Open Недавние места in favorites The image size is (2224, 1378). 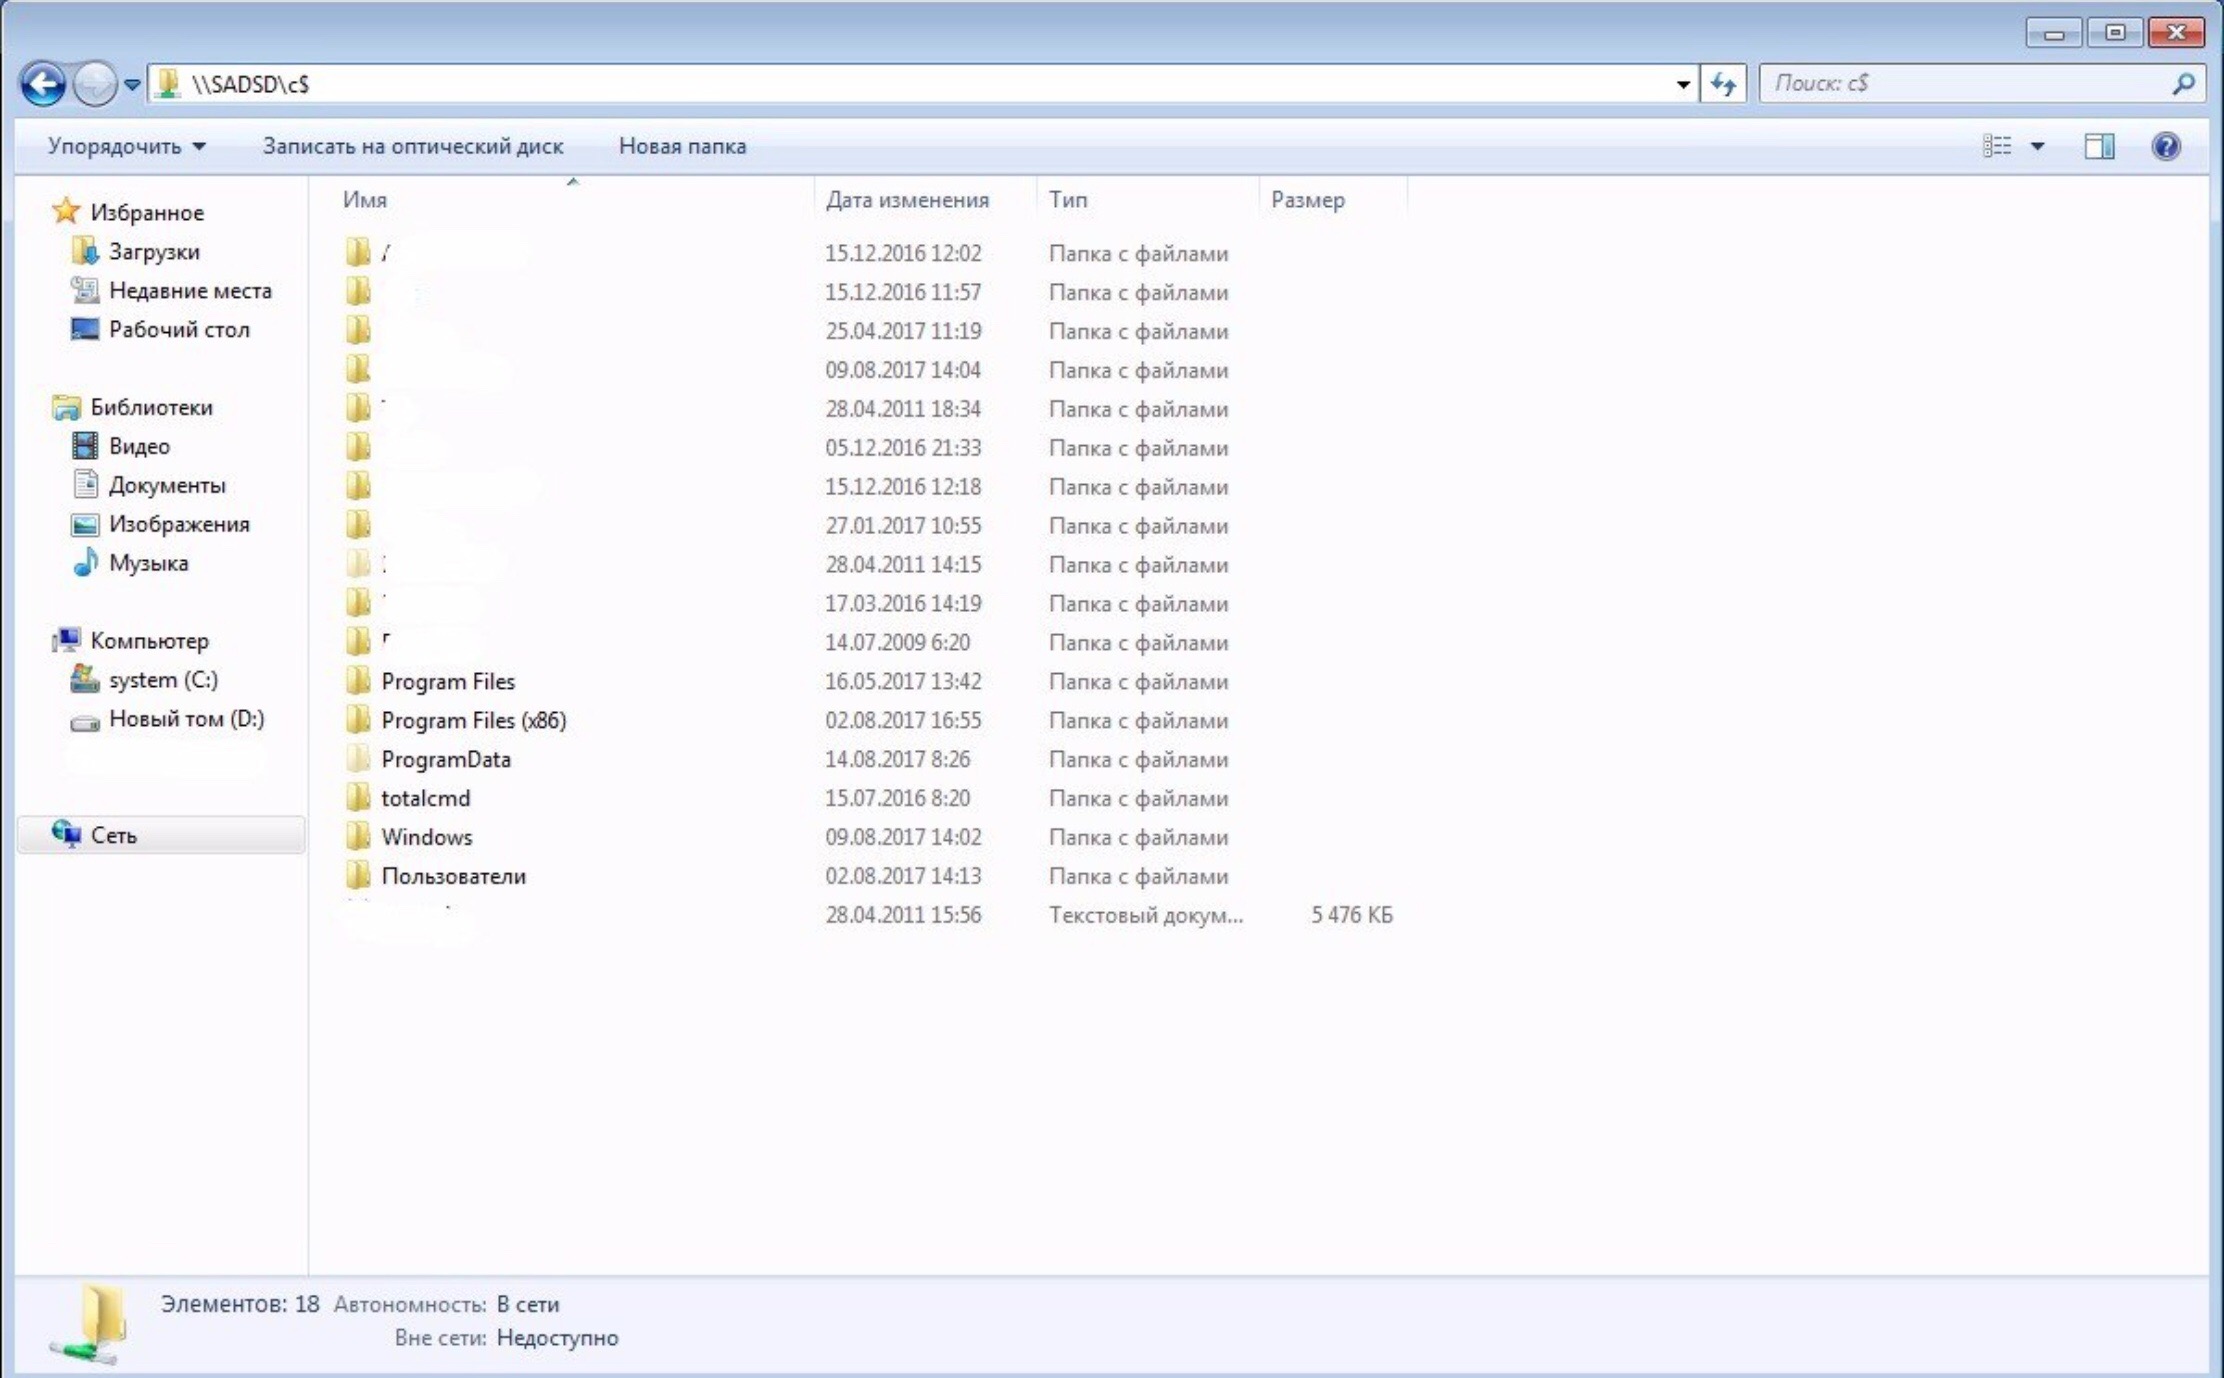190,290
